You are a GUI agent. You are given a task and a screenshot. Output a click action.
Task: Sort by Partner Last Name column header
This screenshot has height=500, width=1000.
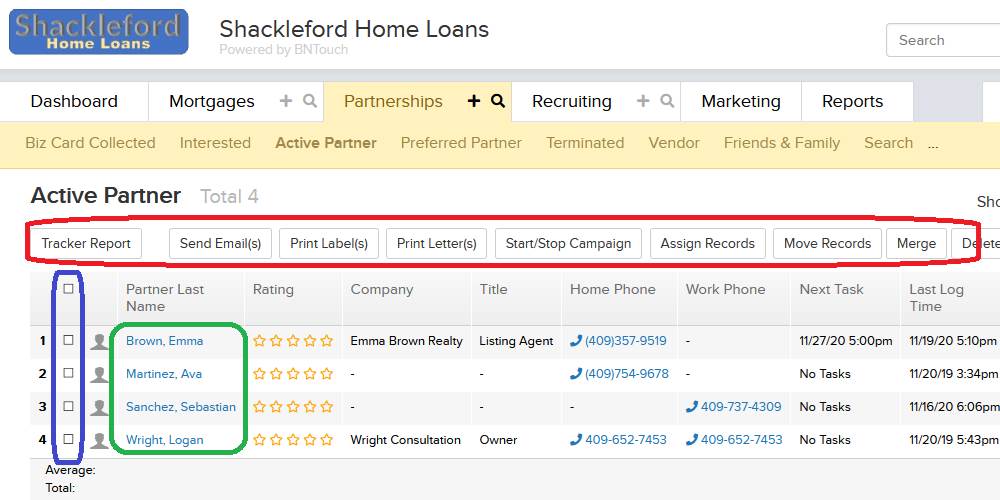(x=165, y=298)
